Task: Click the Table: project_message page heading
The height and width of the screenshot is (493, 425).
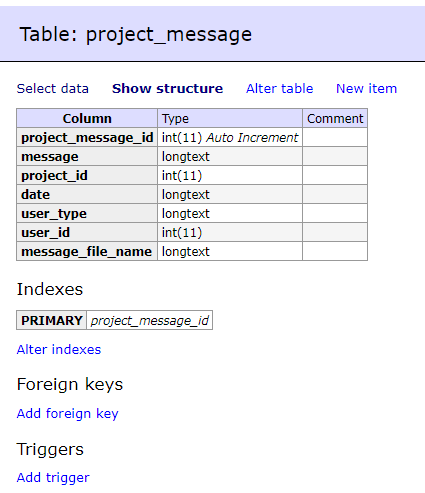Action: 136,34
